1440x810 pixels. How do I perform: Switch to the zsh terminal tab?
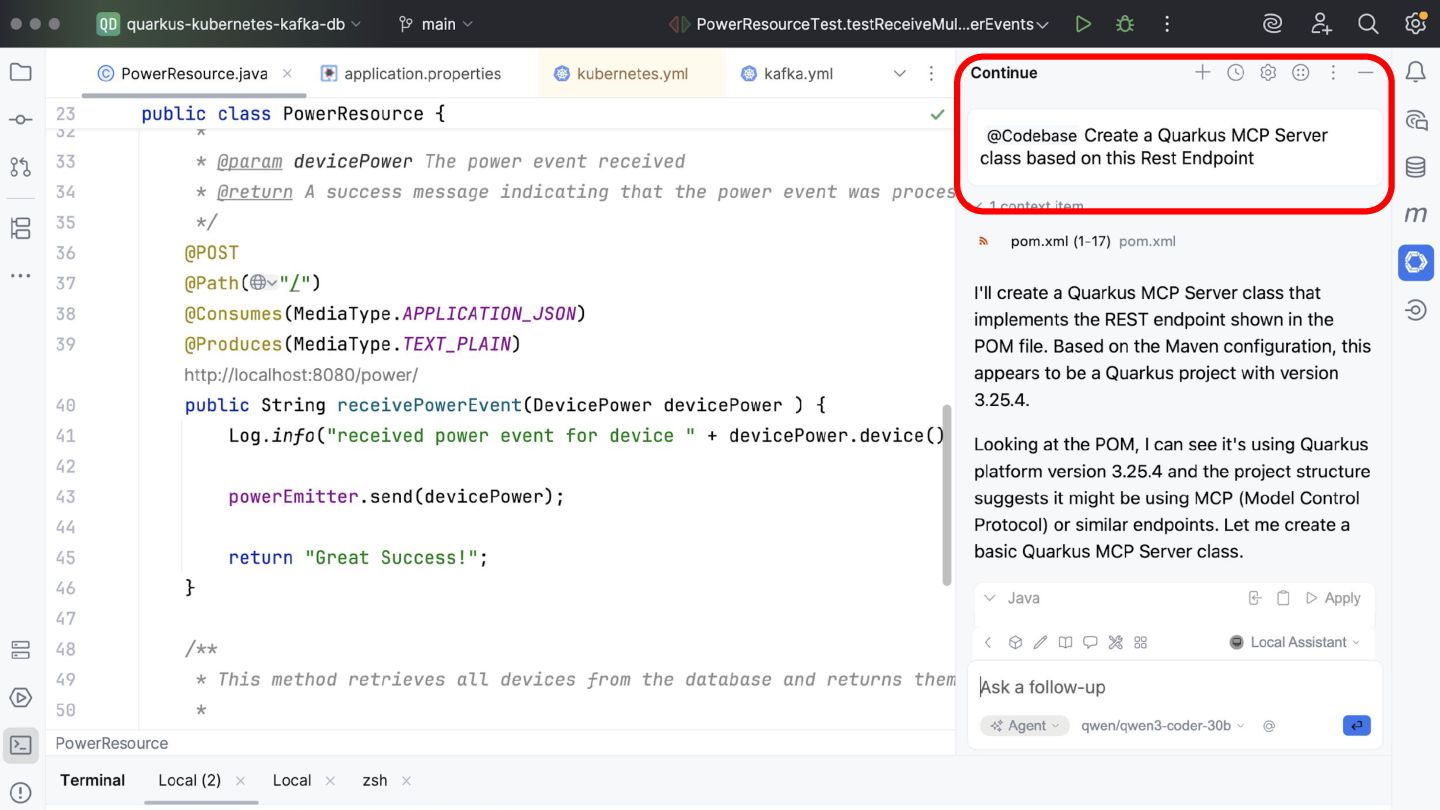point(375,780)
